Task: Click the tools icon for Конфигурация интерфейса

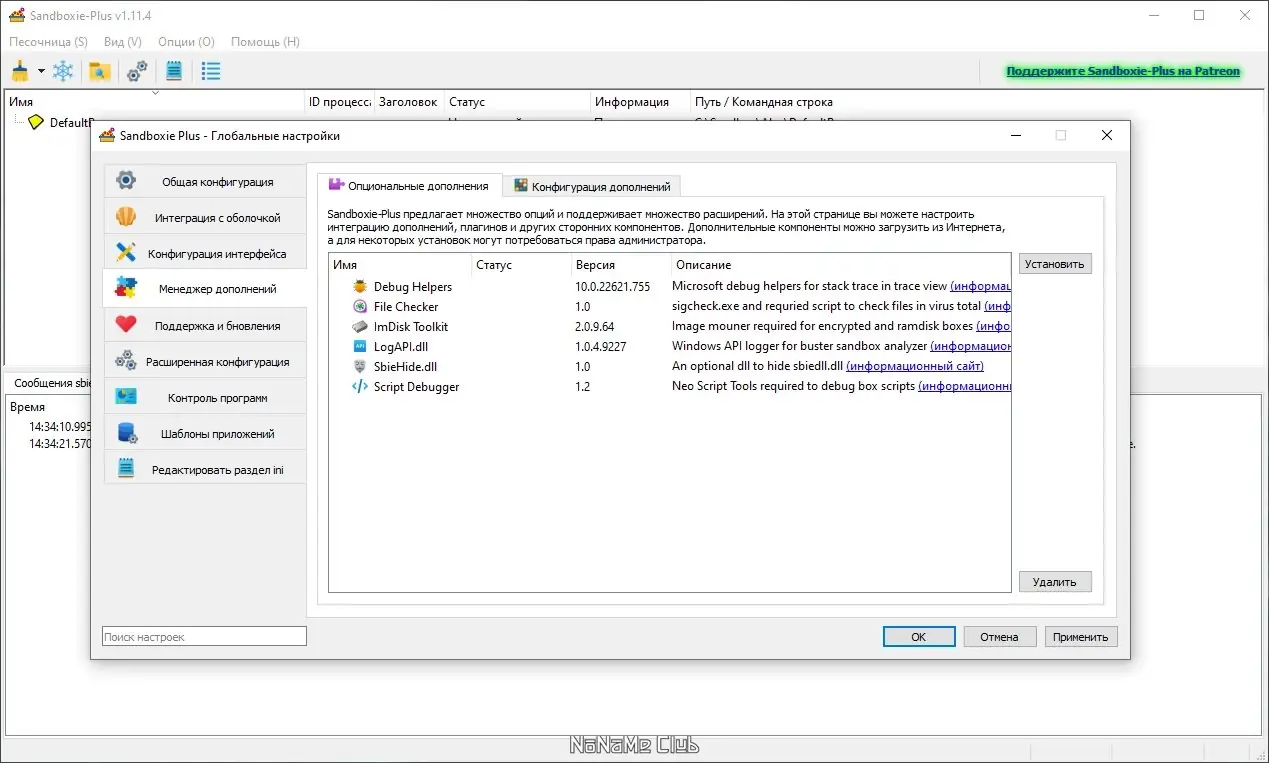Action: point(126,253)
